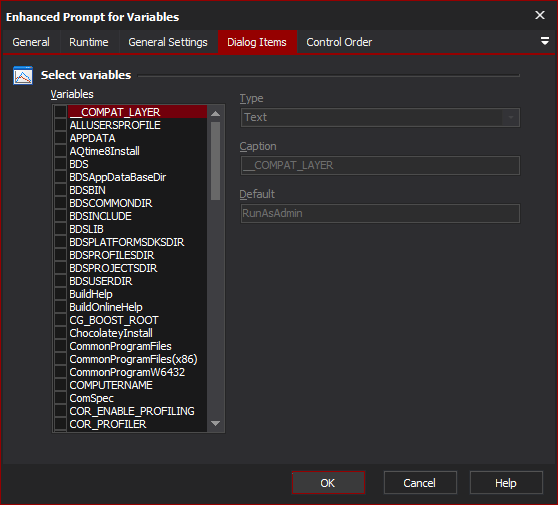Switch to the General Settings tab

coord(168,42)
